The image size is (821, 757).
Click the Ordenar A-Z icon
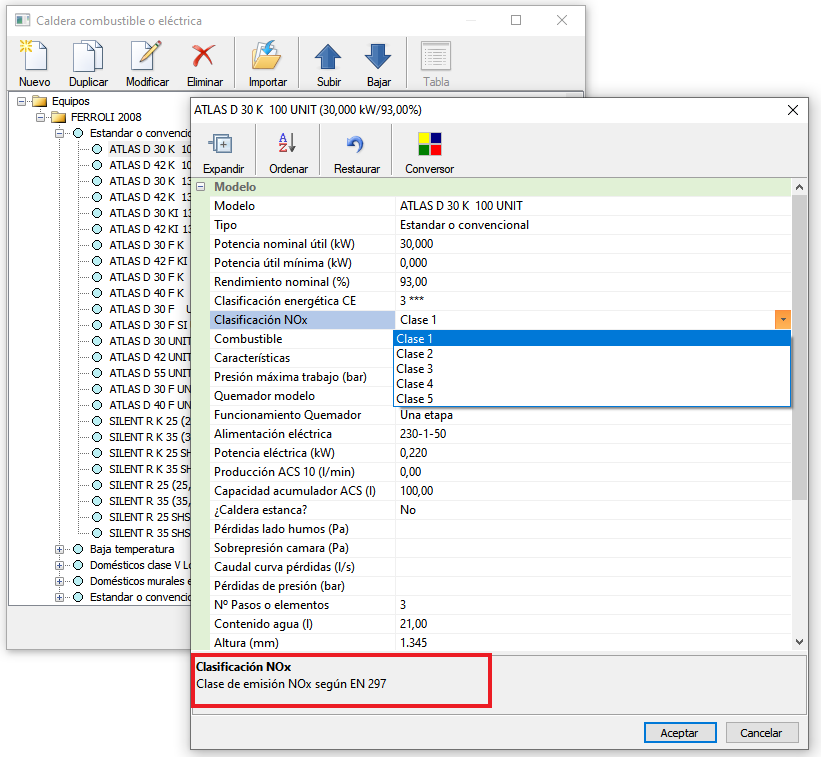click(287, 143)
